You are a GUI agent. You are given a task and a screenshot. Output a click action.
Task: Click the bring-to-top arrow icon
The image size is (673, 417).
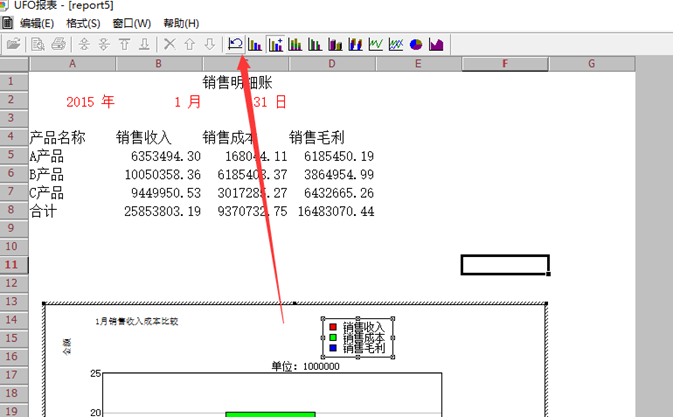click(x=124, y=44)
